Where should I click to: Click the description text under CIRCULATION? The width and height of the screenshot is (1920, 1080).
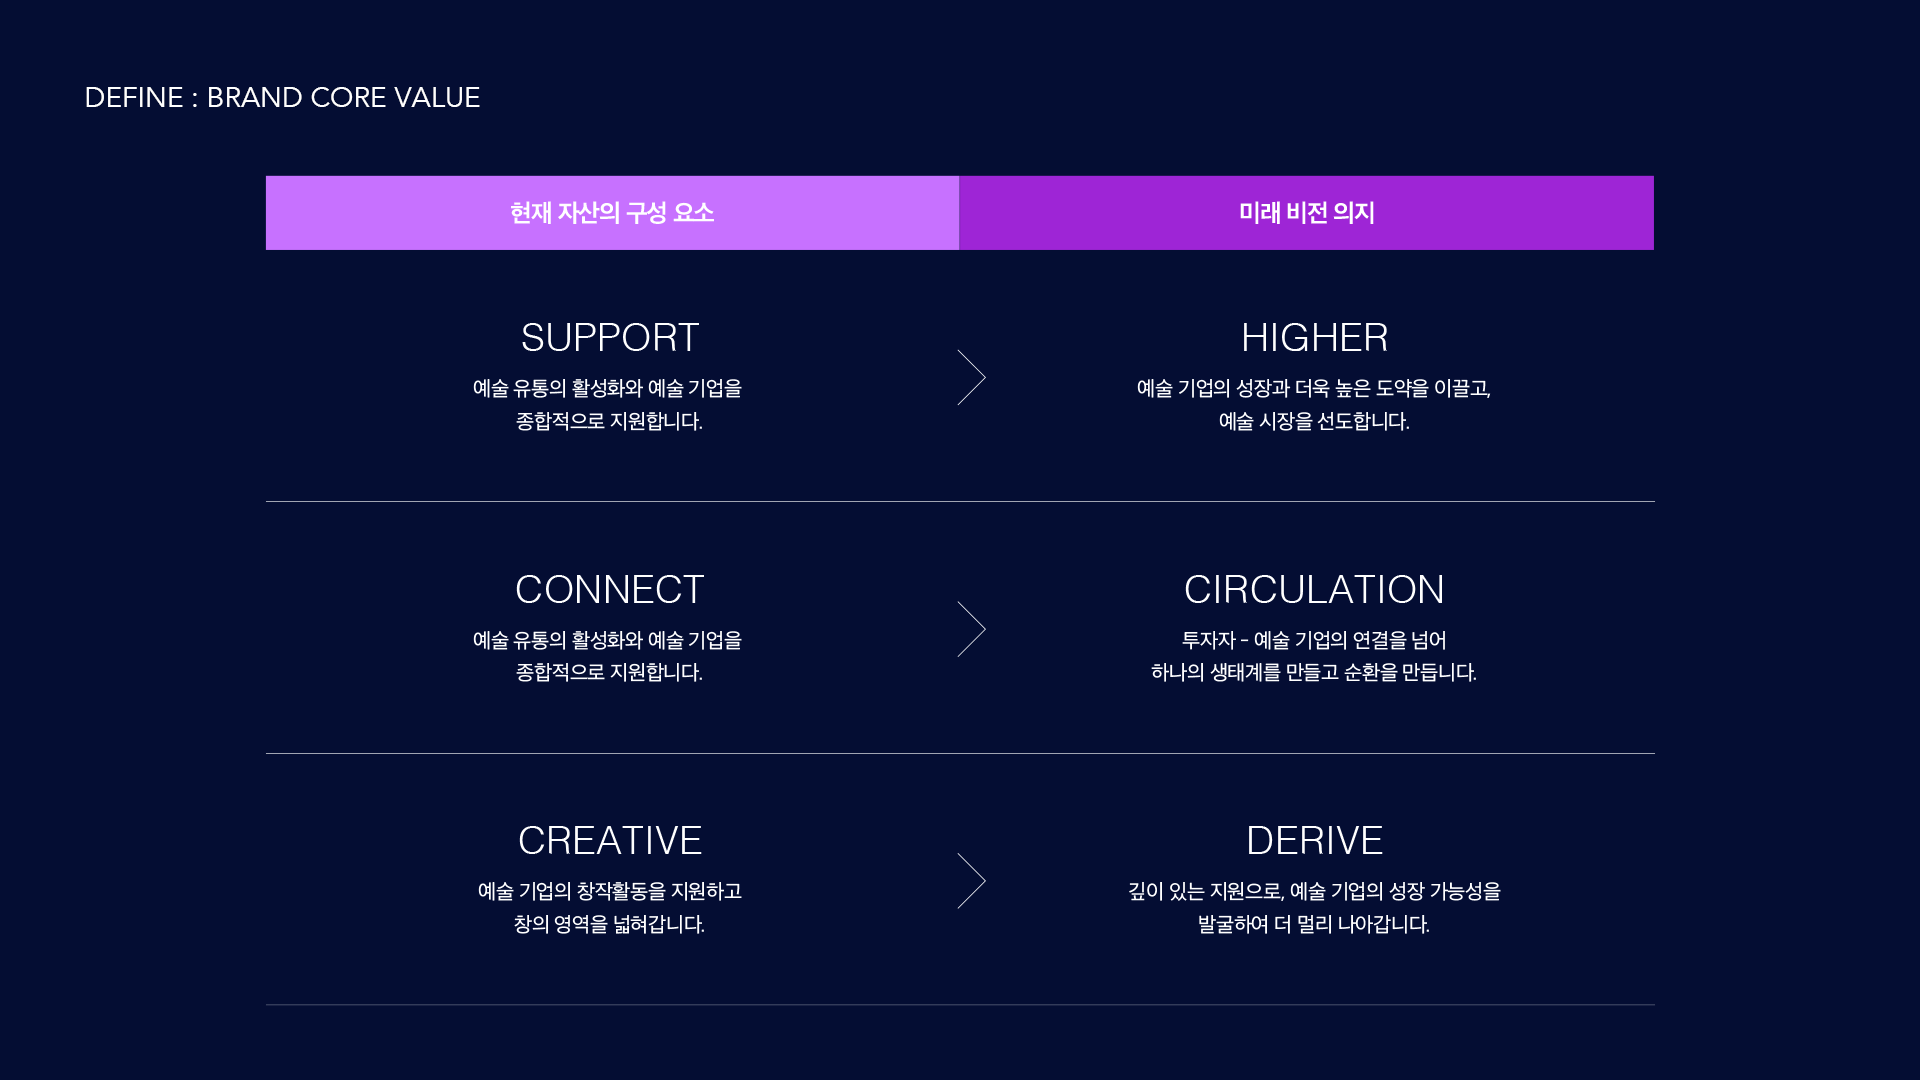click(x=1314, y=656)
